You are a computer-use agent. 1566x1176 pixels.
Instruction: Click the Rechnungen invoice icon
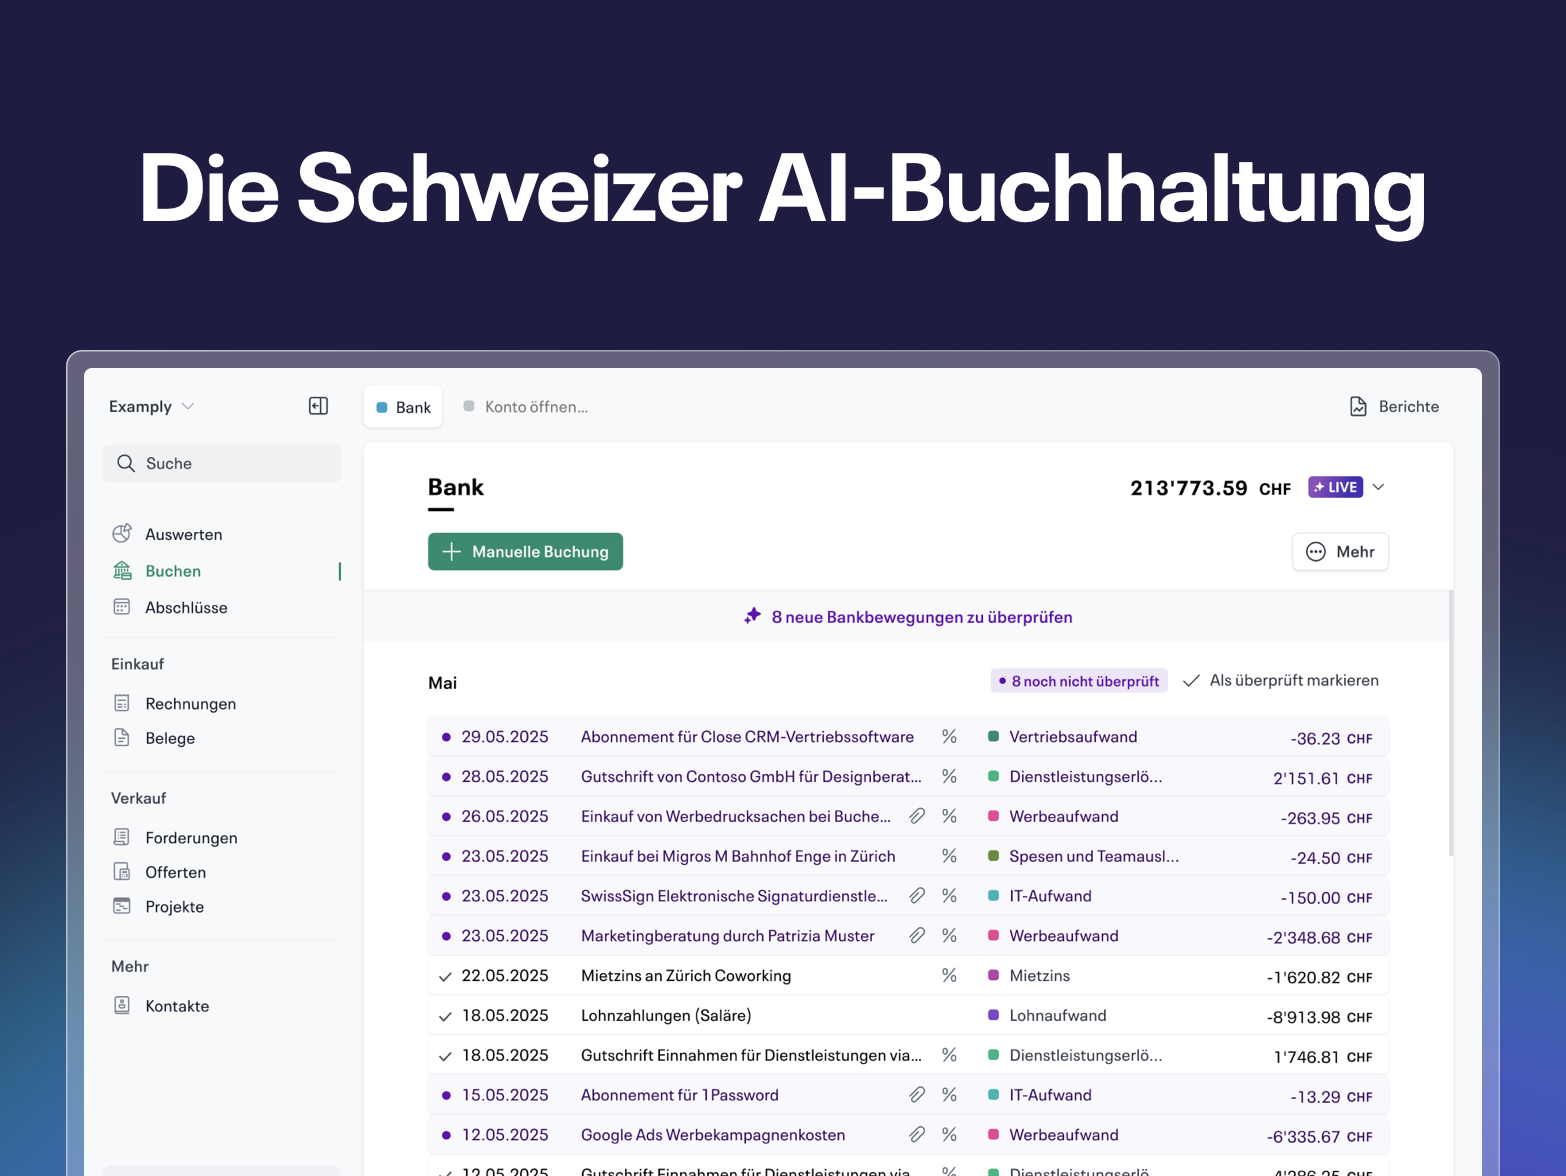coord(122,703)
